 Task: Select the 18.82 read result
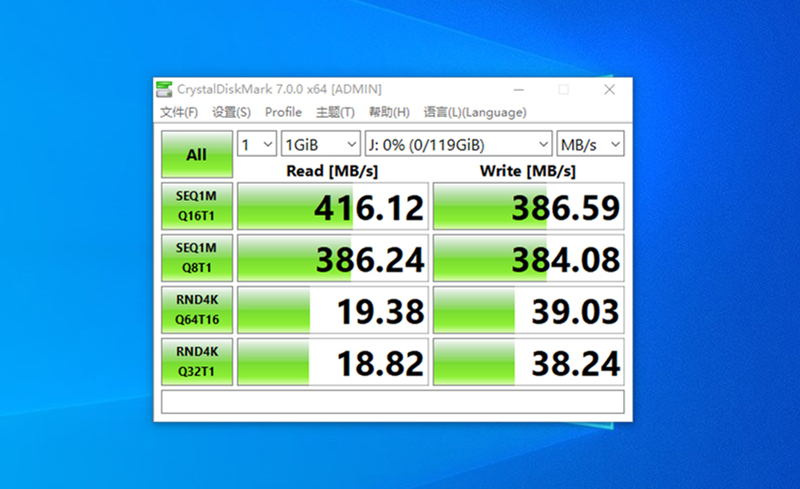click(333, 361)
